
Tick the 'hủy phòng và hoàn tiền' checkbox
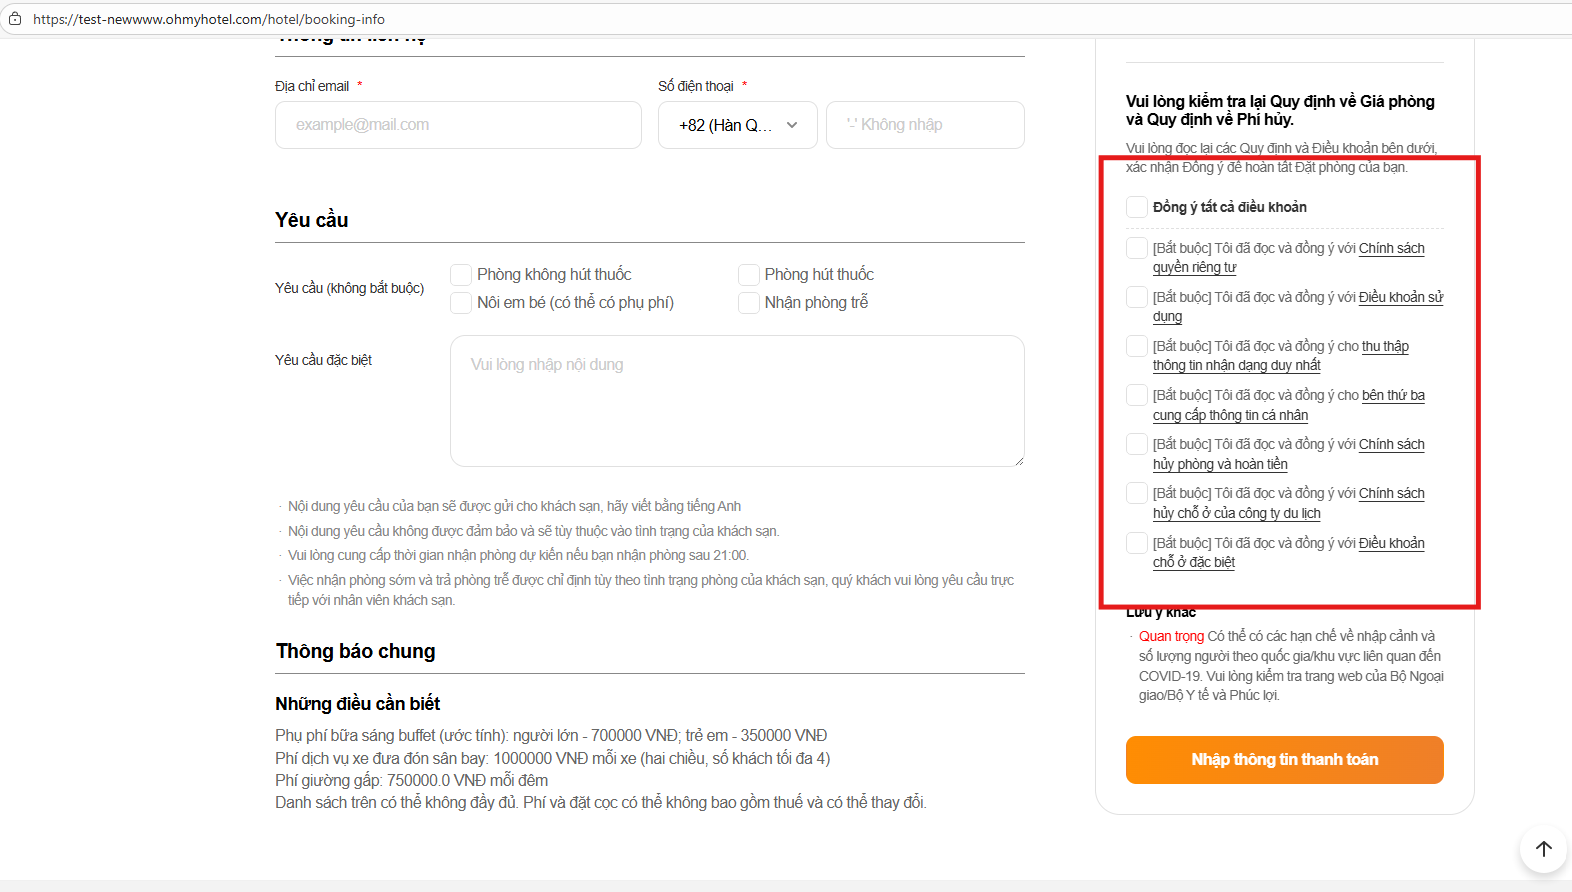pos(1137,444)
